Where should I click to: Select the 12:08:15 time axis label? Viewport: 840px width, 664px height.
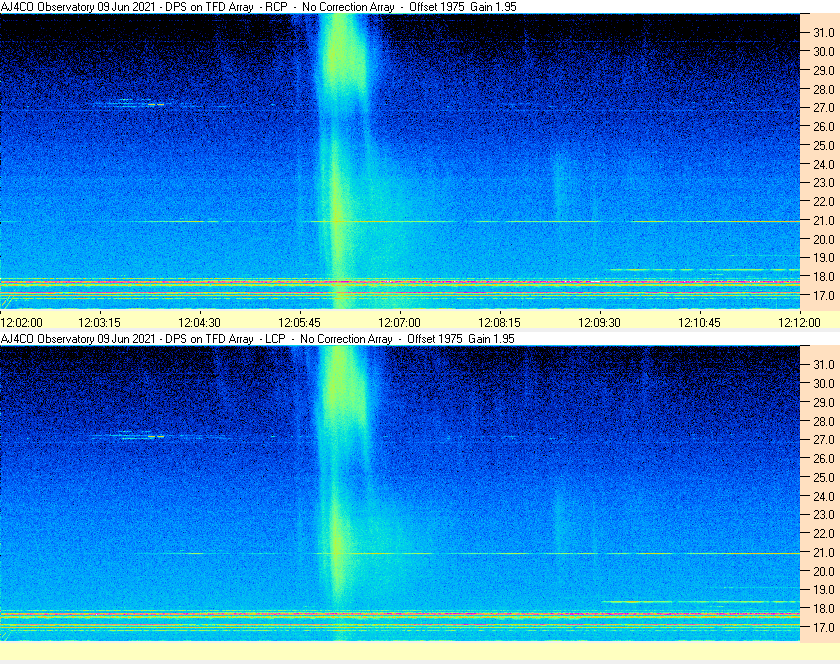click(x=499, y=323)
